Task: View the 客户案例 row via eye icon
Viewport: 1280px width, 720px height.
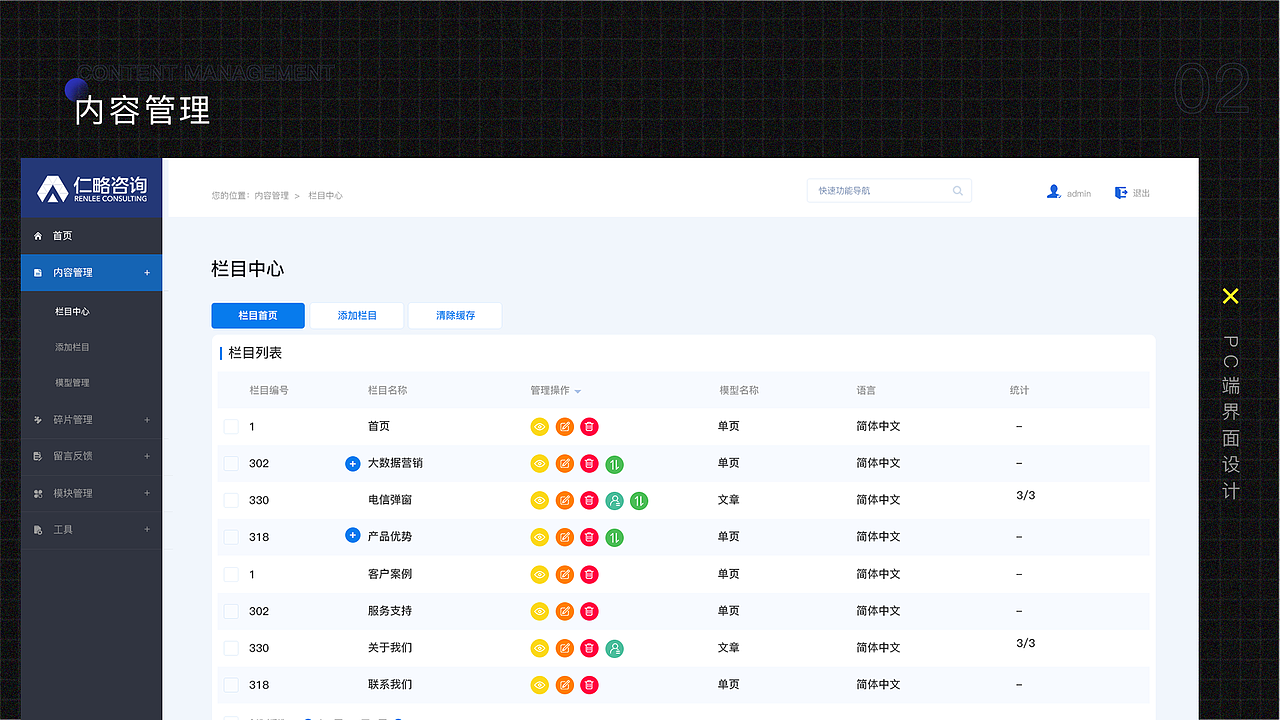Action: pyautogui.click(x=540, y=575)
